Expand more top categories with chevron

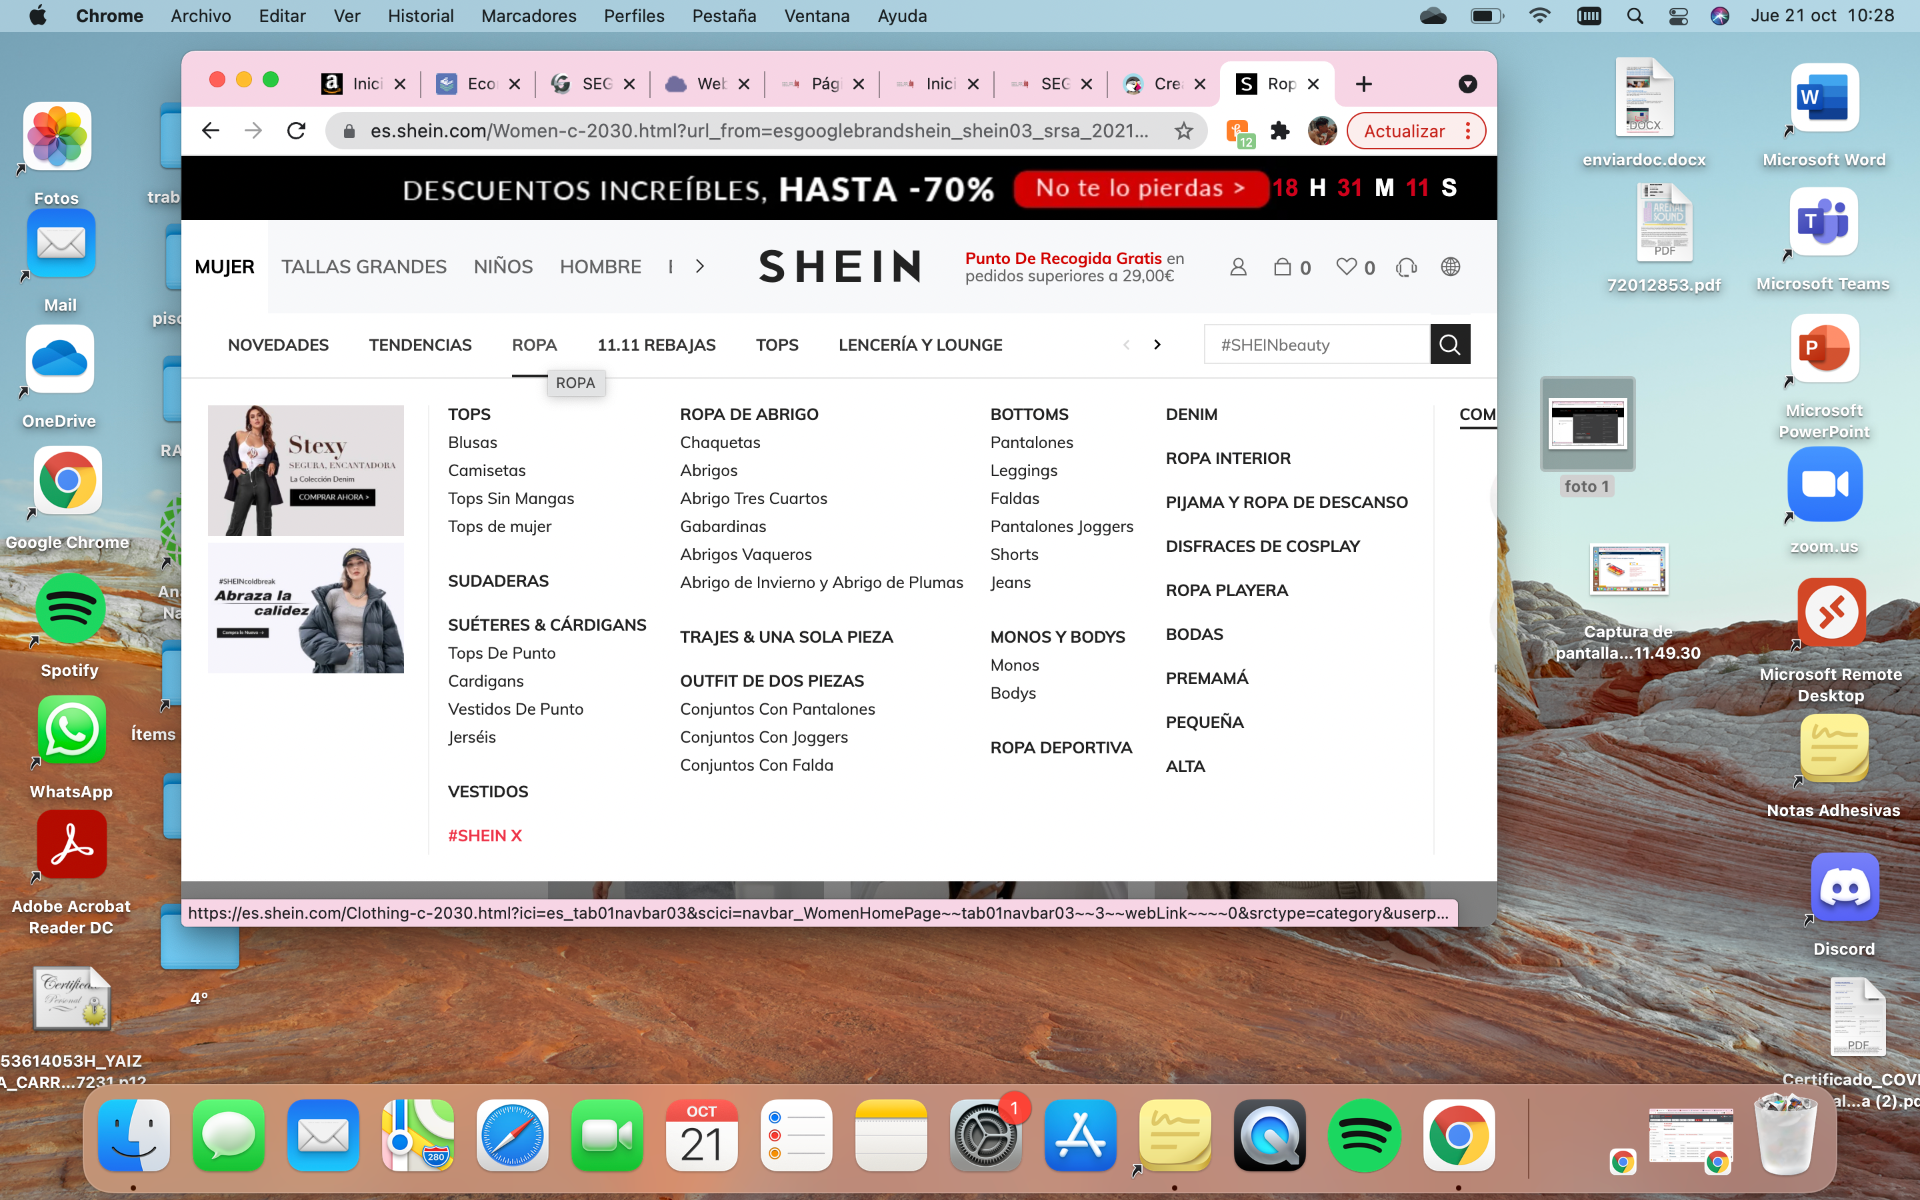pos(700,267)
